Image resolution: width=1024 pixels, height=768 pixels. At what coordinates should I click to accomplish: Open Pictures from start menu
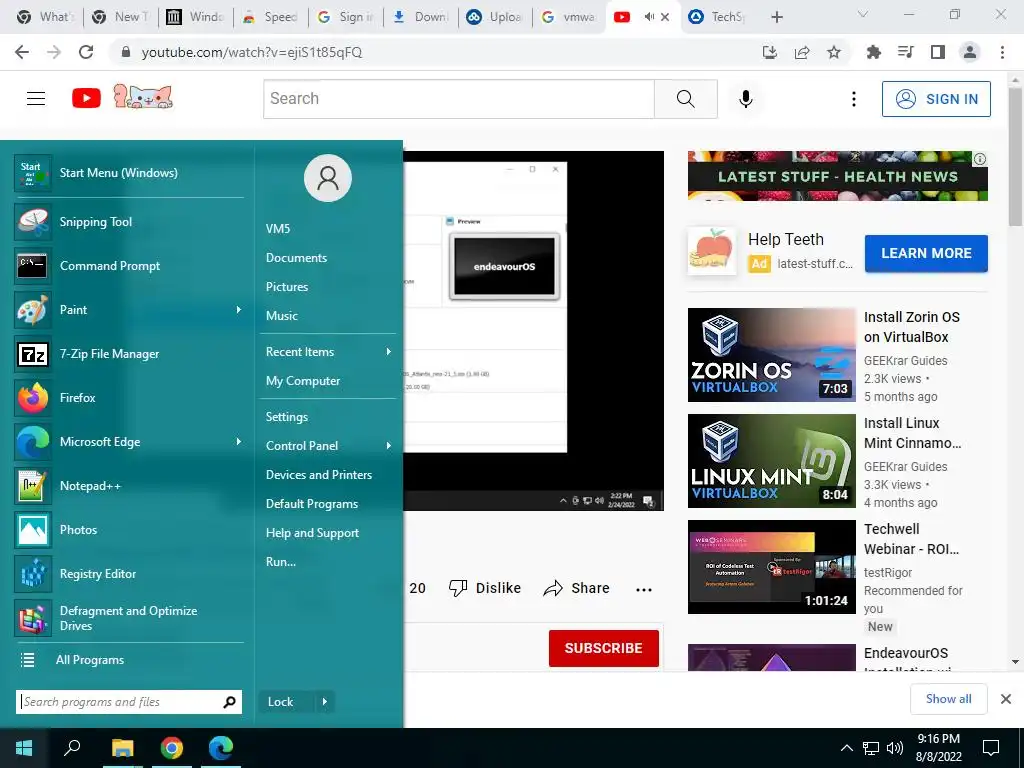[x=287, y=287]
